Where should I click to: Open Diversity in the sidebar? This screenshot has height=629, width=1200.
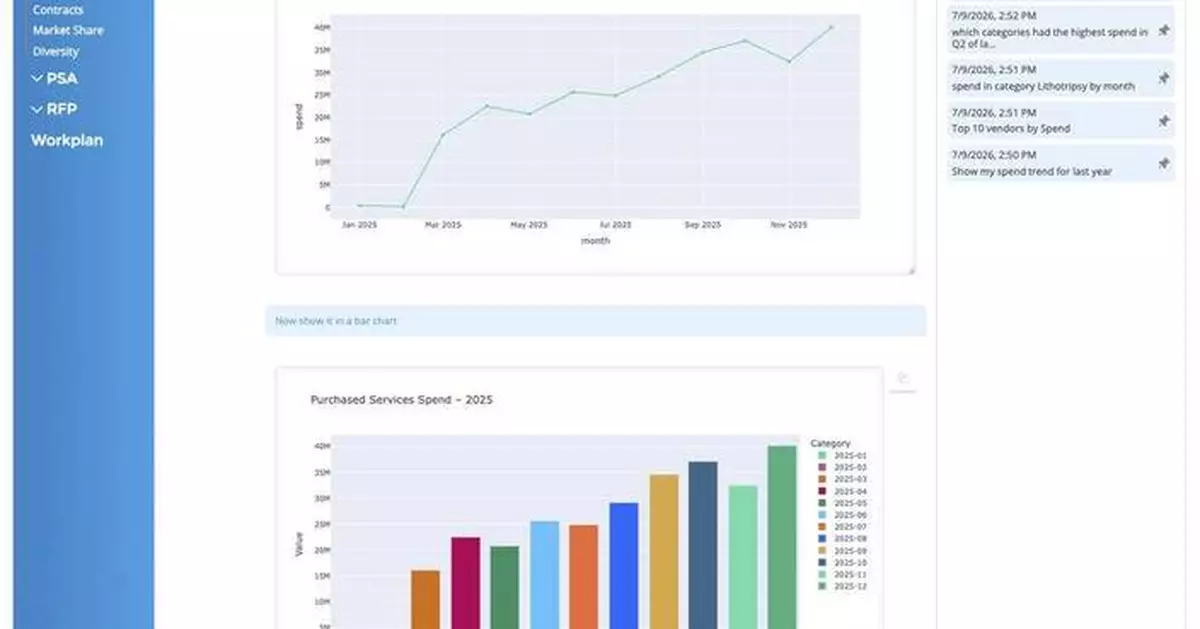point(56,51)
